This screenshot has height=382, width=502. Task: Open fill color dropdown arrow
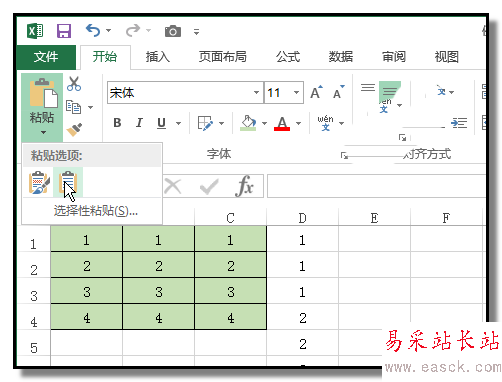(x=265, y=124)
